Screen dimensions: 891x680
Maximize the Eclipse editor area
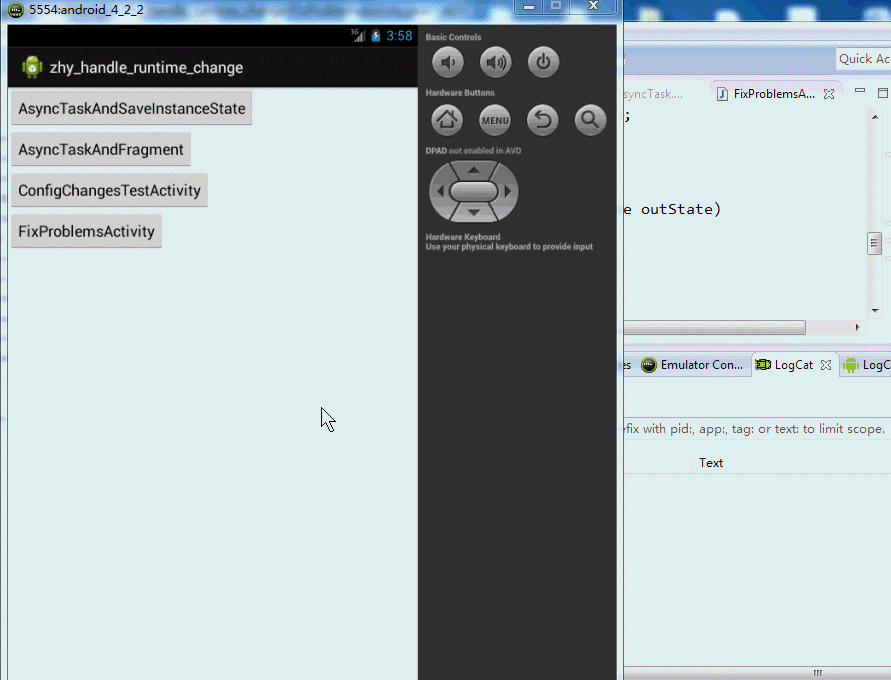coord(882,92)
